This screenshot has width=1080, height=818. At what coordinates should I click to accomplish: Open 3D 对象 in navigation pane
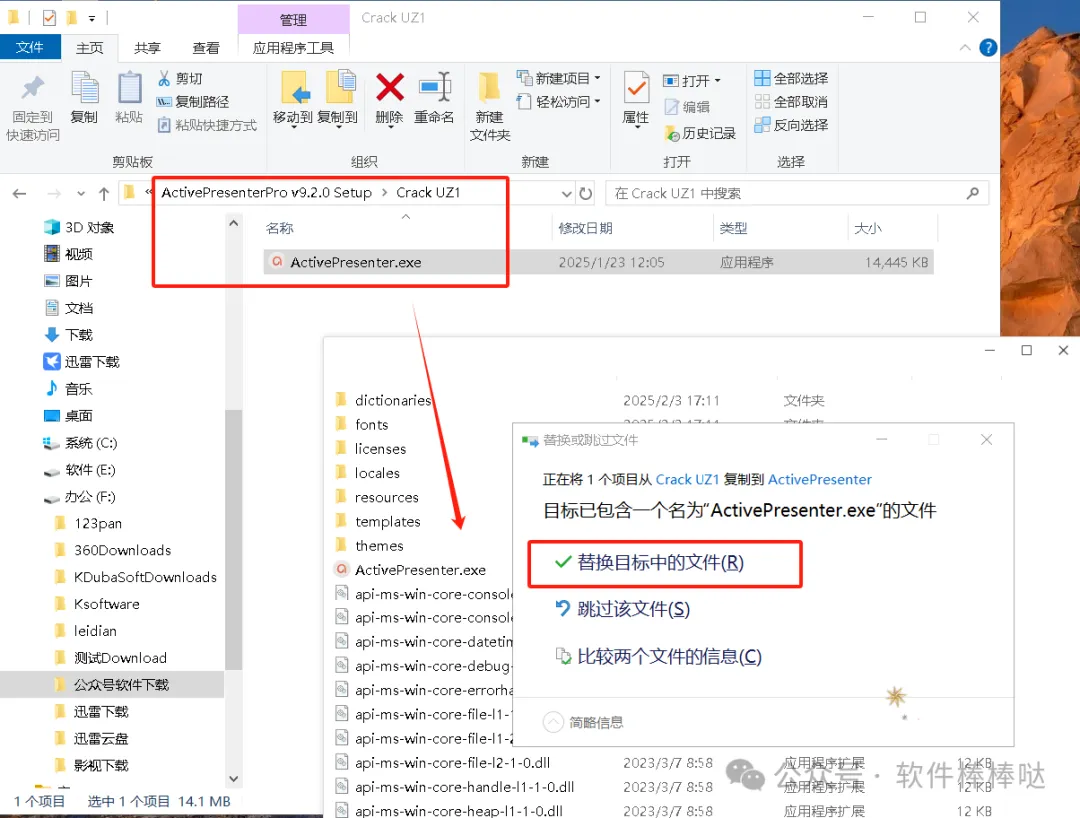pos(79,227)
